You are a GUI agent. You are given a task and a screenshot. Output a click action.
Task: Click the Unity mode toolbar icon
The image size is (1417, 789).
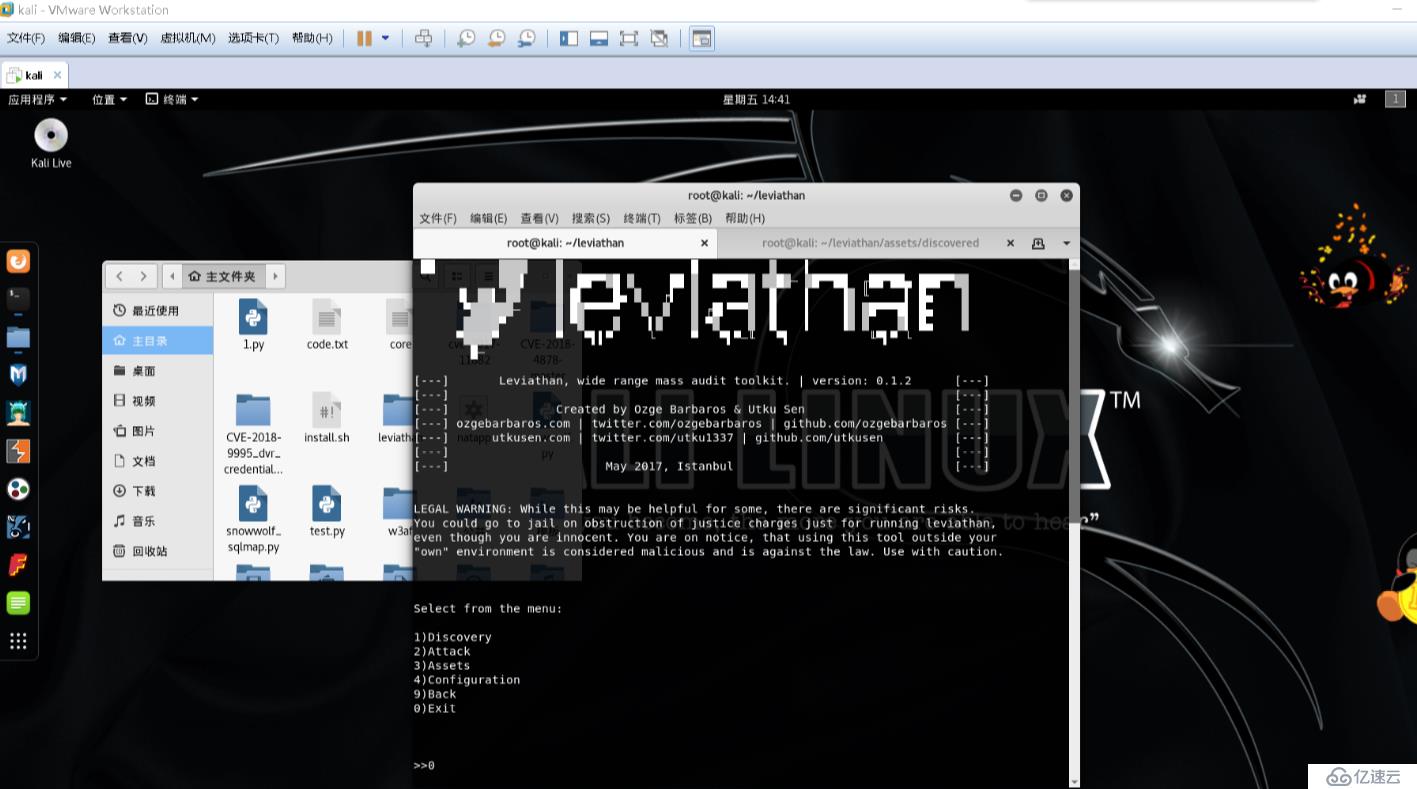tap(659, 38)
